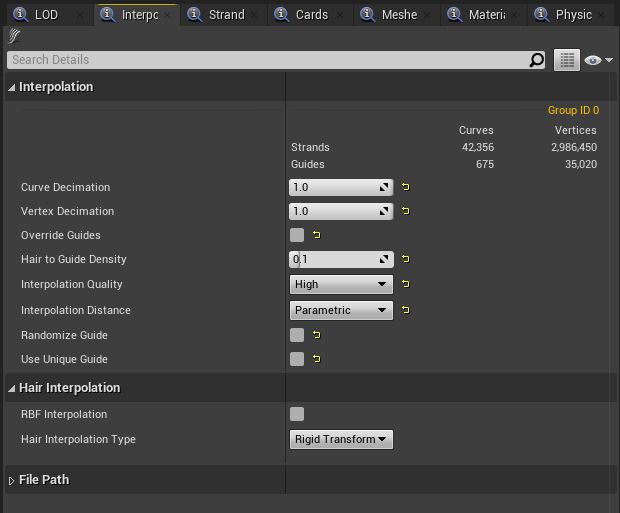This screenshot has height=513, width=620.
Task: Open the Interpolation Quality dropdown
Action: point(341,284)
